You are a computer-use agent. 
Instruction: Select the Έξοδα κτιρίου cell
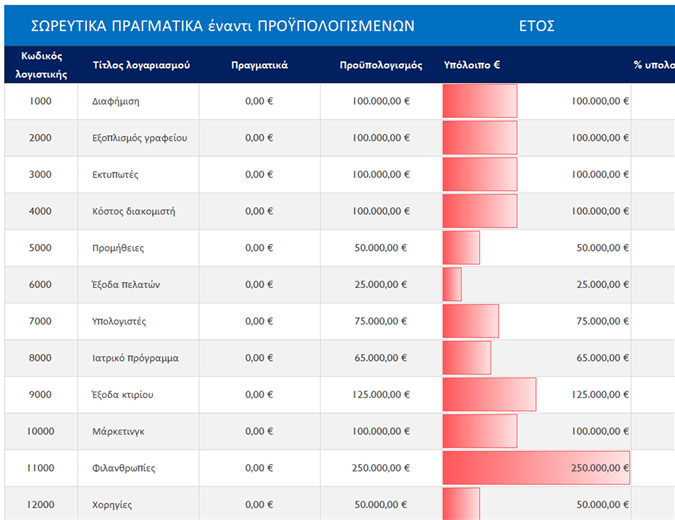point(139,395)
